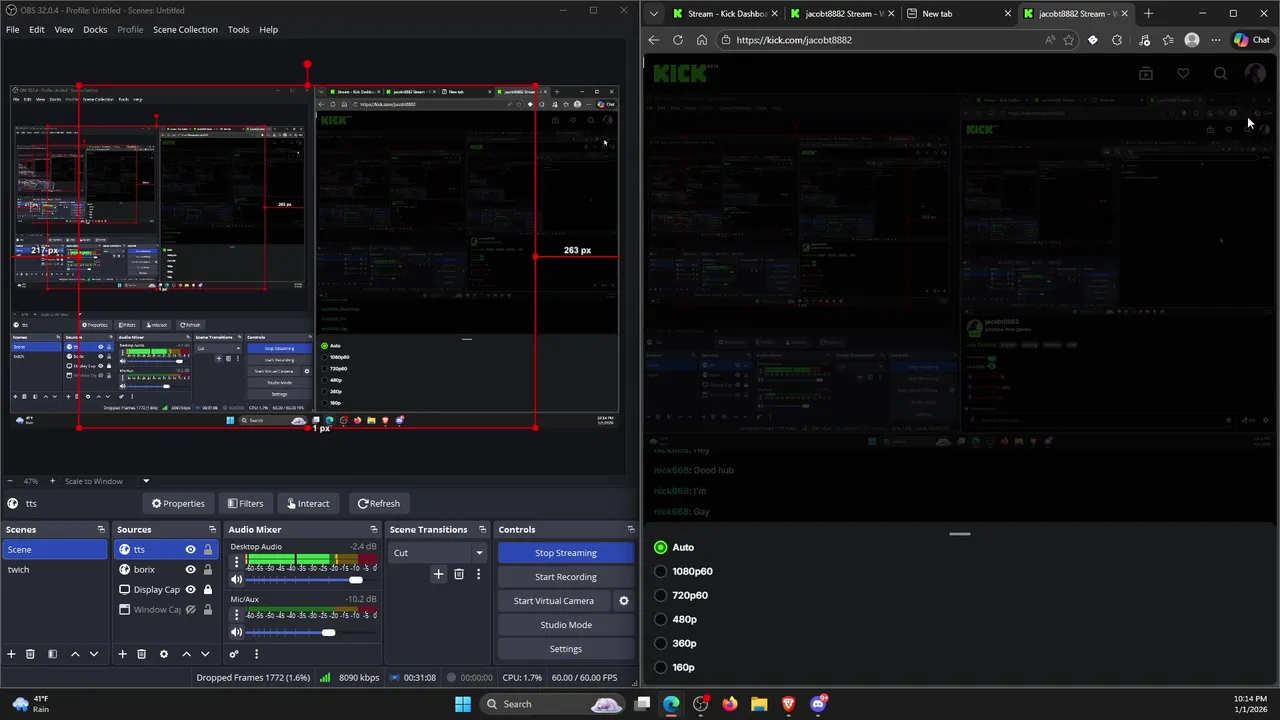
Task: Pop out the Sources dock icon
Action: point(212,530)
